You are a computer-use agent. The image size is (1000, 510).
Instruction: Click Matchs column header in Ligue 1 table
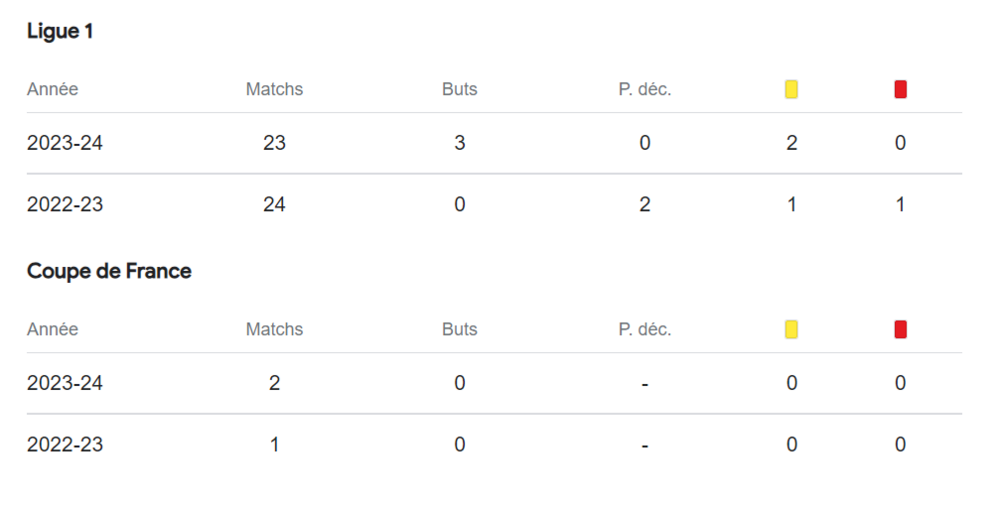click(x=274, y=89)
